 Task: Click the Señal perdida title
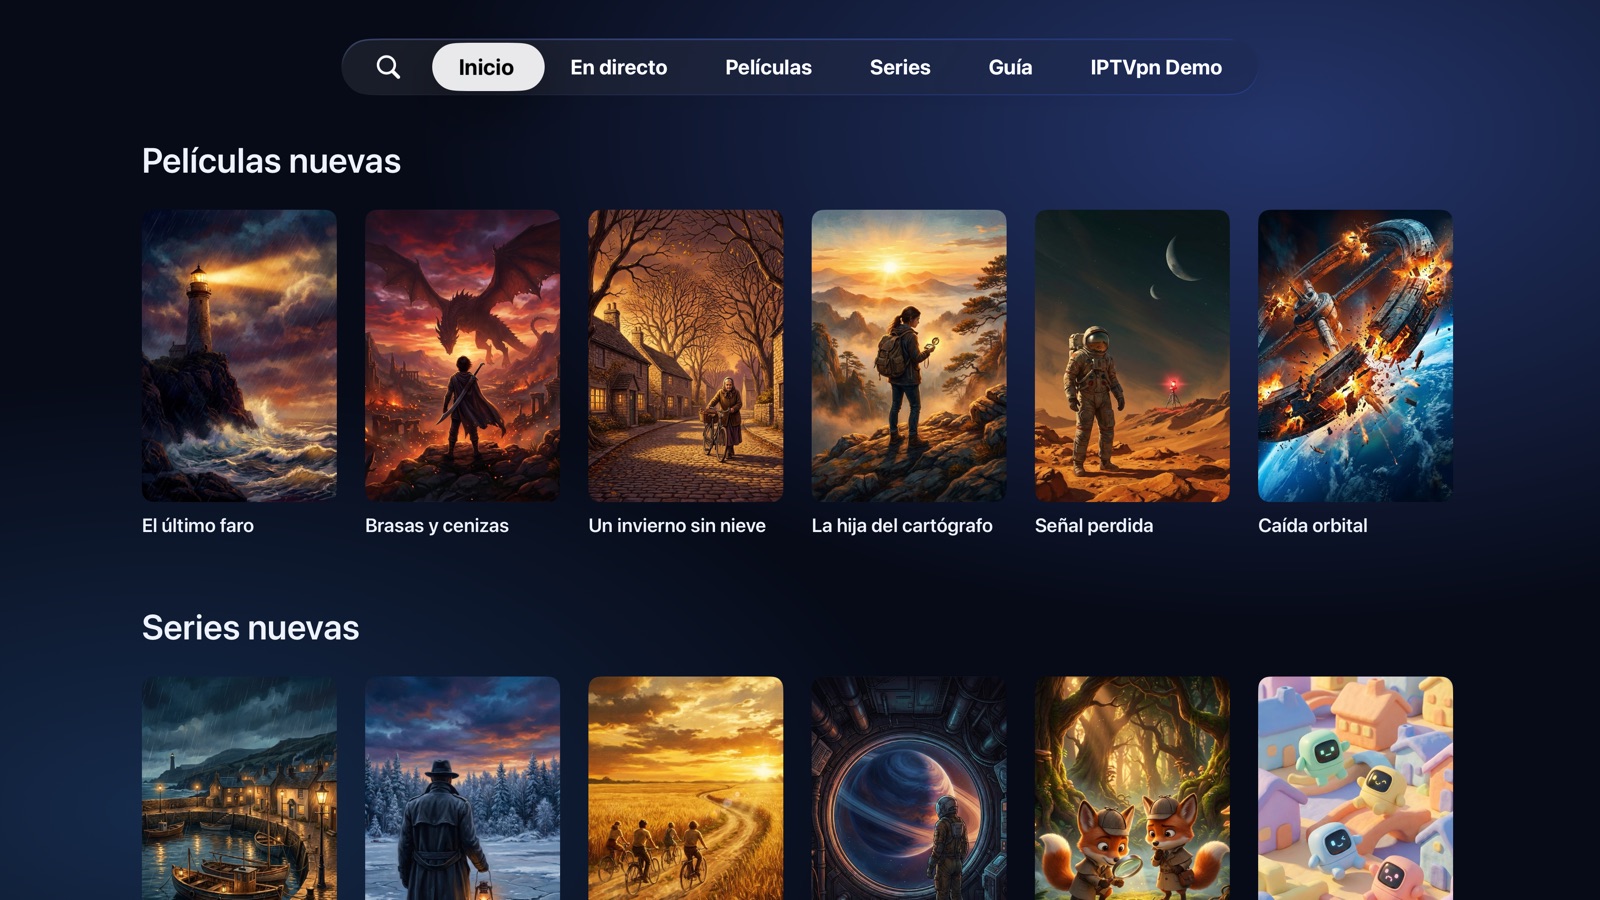click(x=1094, y=525)
